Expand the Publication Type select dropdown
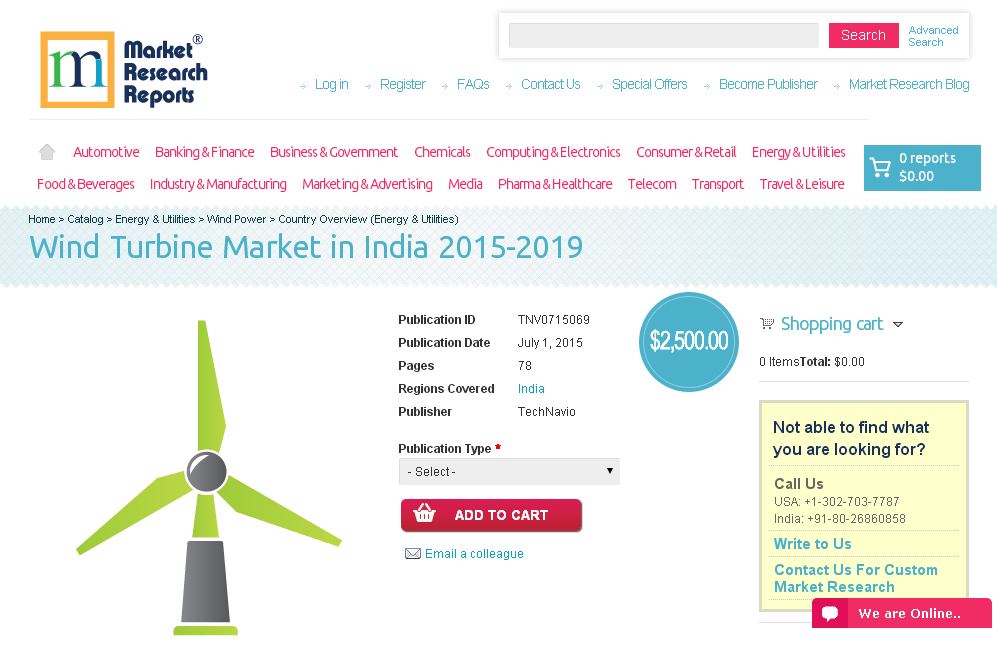This screenshot has height=650, width=997. [509, 471]
